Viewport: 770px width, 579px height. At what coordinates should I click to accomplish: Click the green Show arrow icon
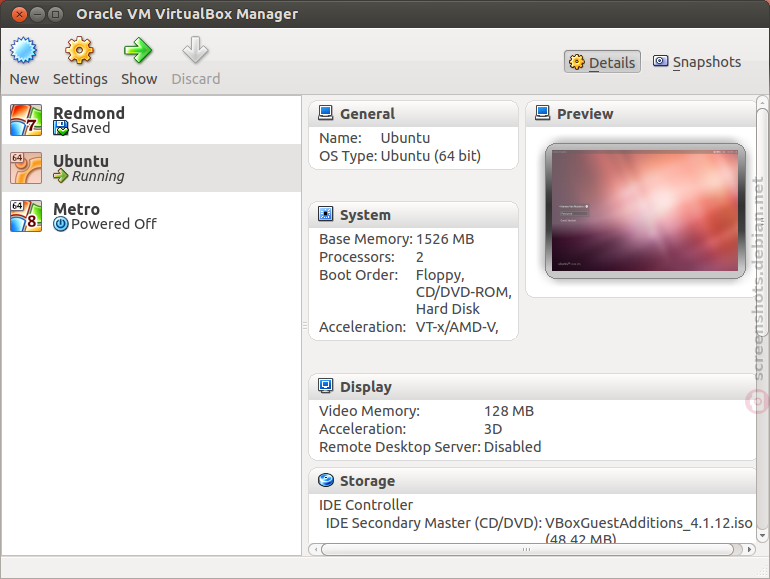coord(138,50)
